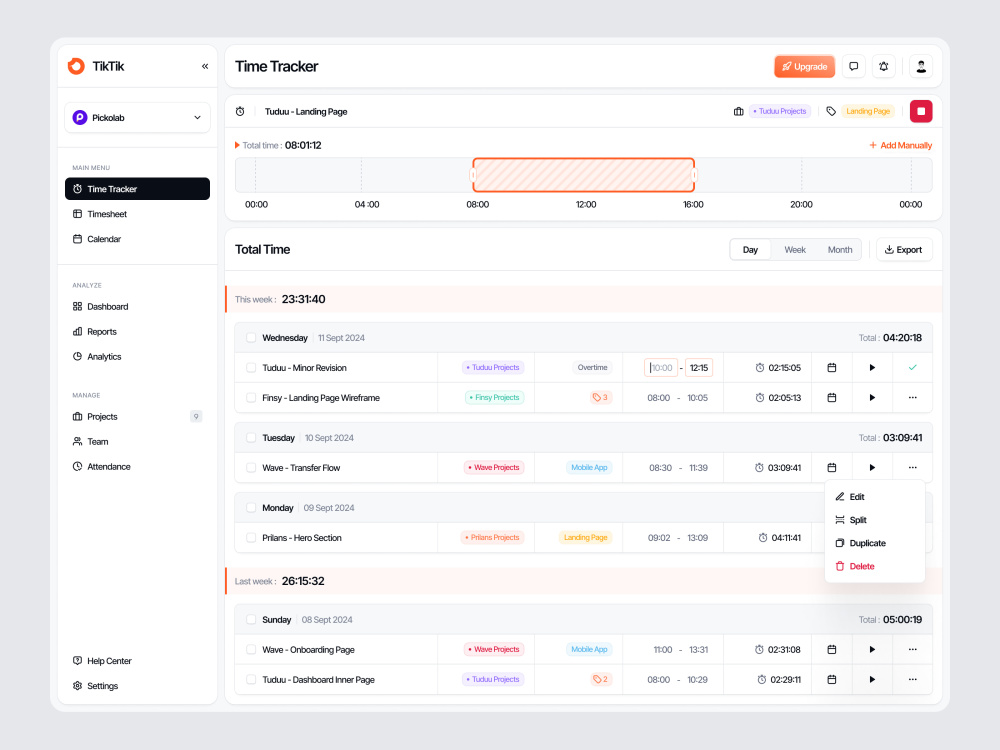
Task: Switch to the Month view tab
Action: [x=839, y=250]
